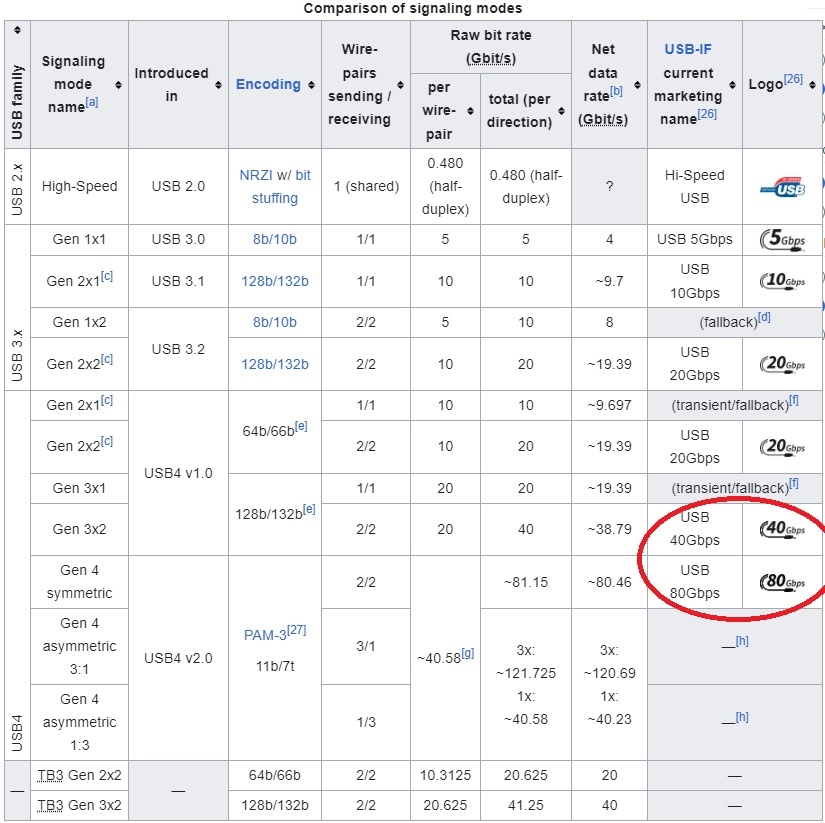Open citation [26] after Logo header
The height and width of the screenshot is (823, 825).
[x=793, y=79]
